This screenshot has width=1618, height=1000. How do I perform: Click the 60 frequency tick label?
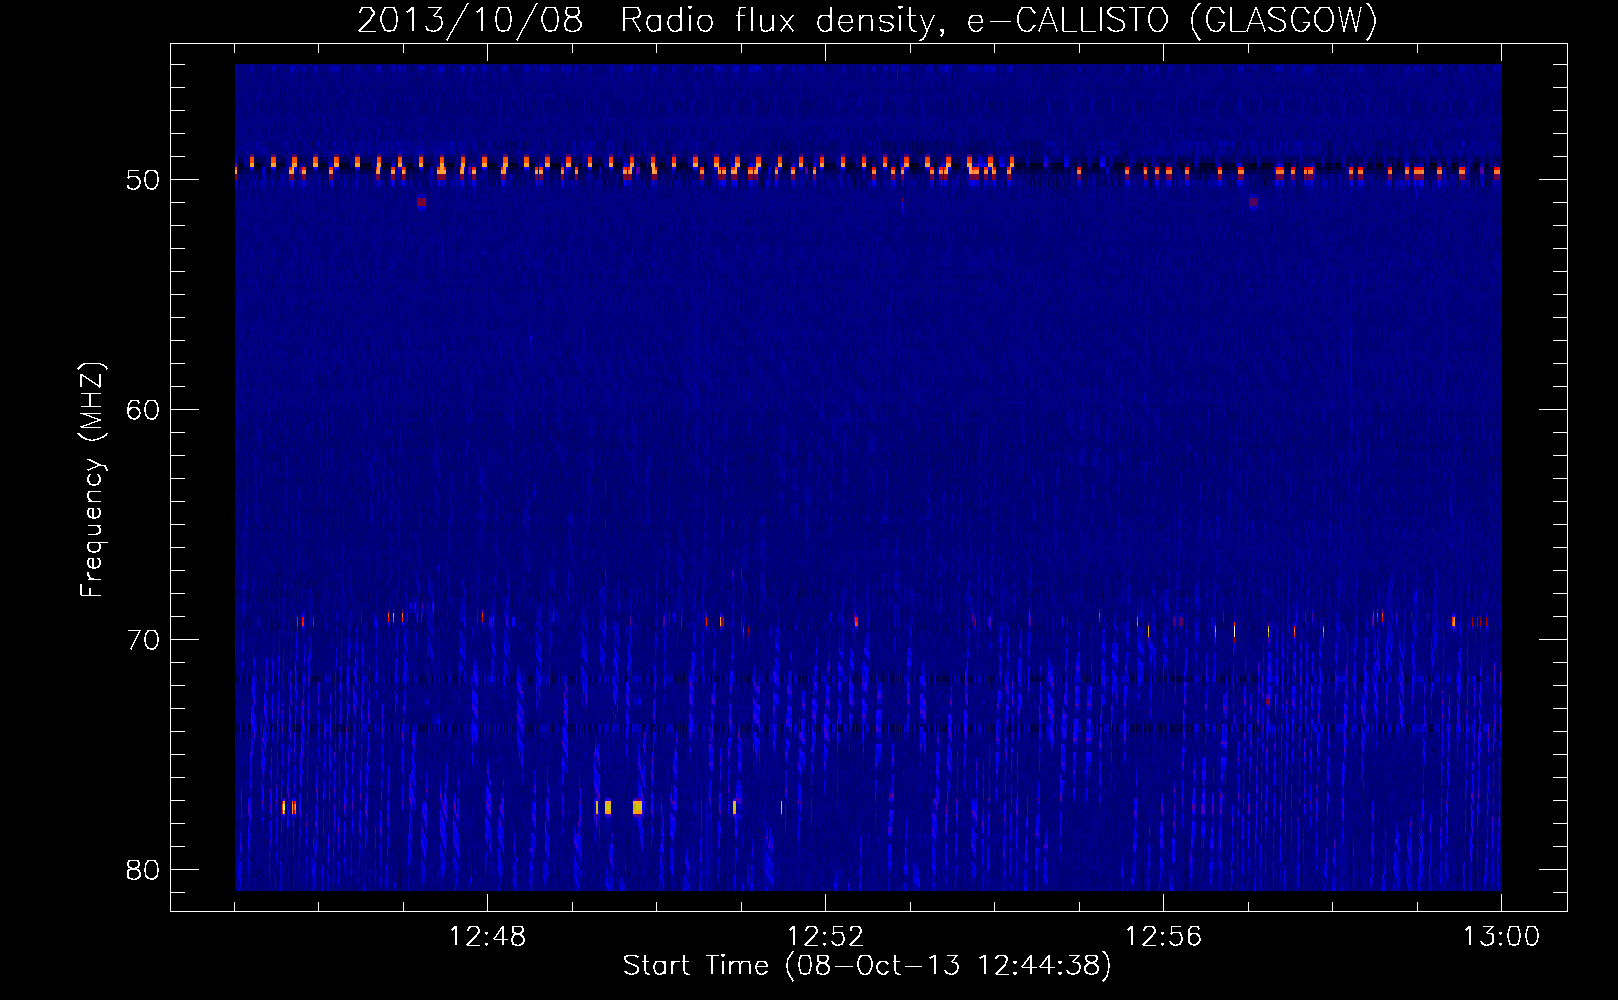click(x=143, y=410)
